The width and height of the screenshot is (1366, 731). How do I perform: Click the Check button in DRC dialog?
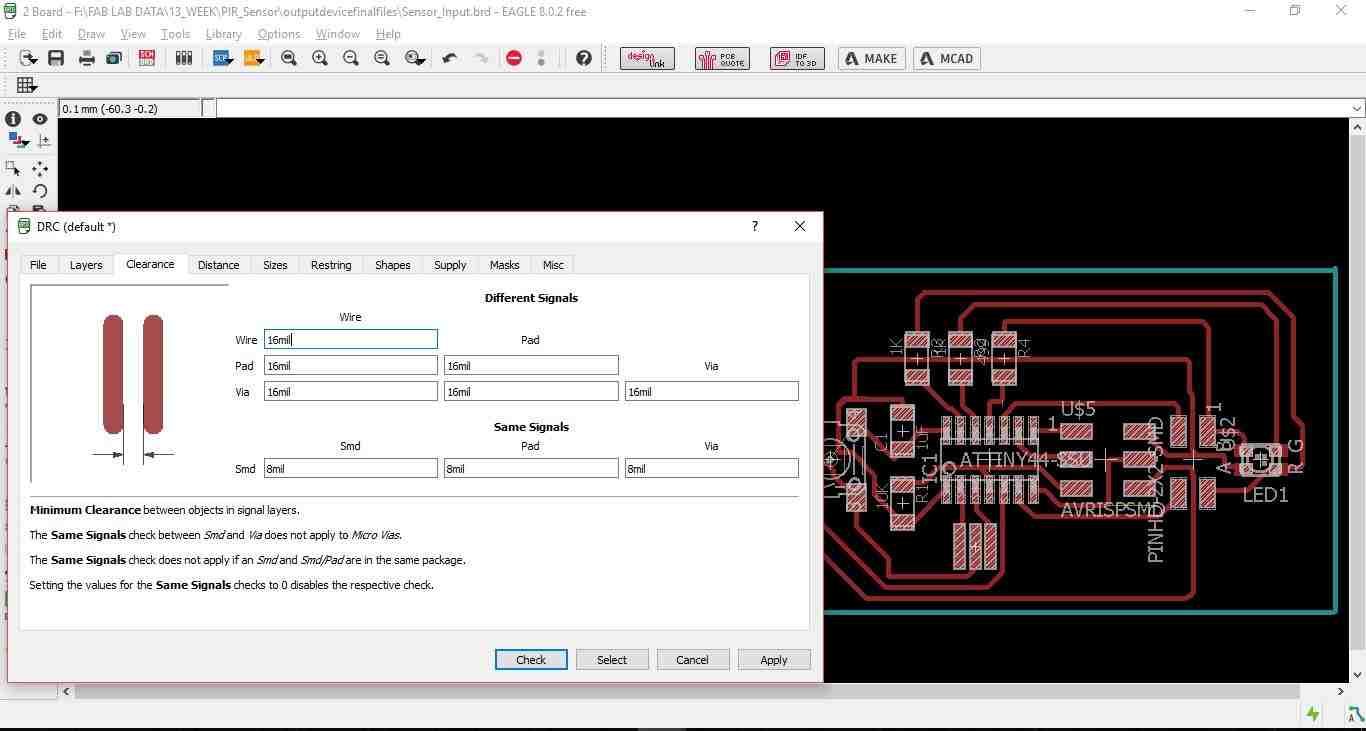(x=531, y=660)
